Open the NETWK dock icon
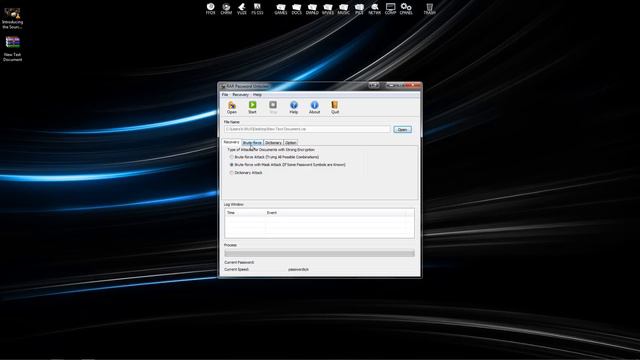Image resolution: width=640 pixels, height=360 pixels. point(375,9)
